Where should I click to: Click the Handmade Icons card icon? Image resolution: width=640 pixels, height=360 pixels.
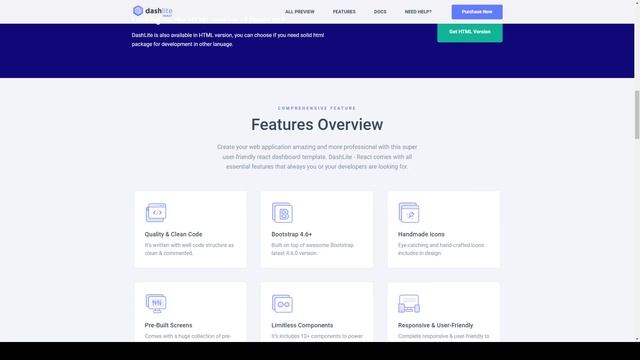pyautogui.click(x=409, y=213)
